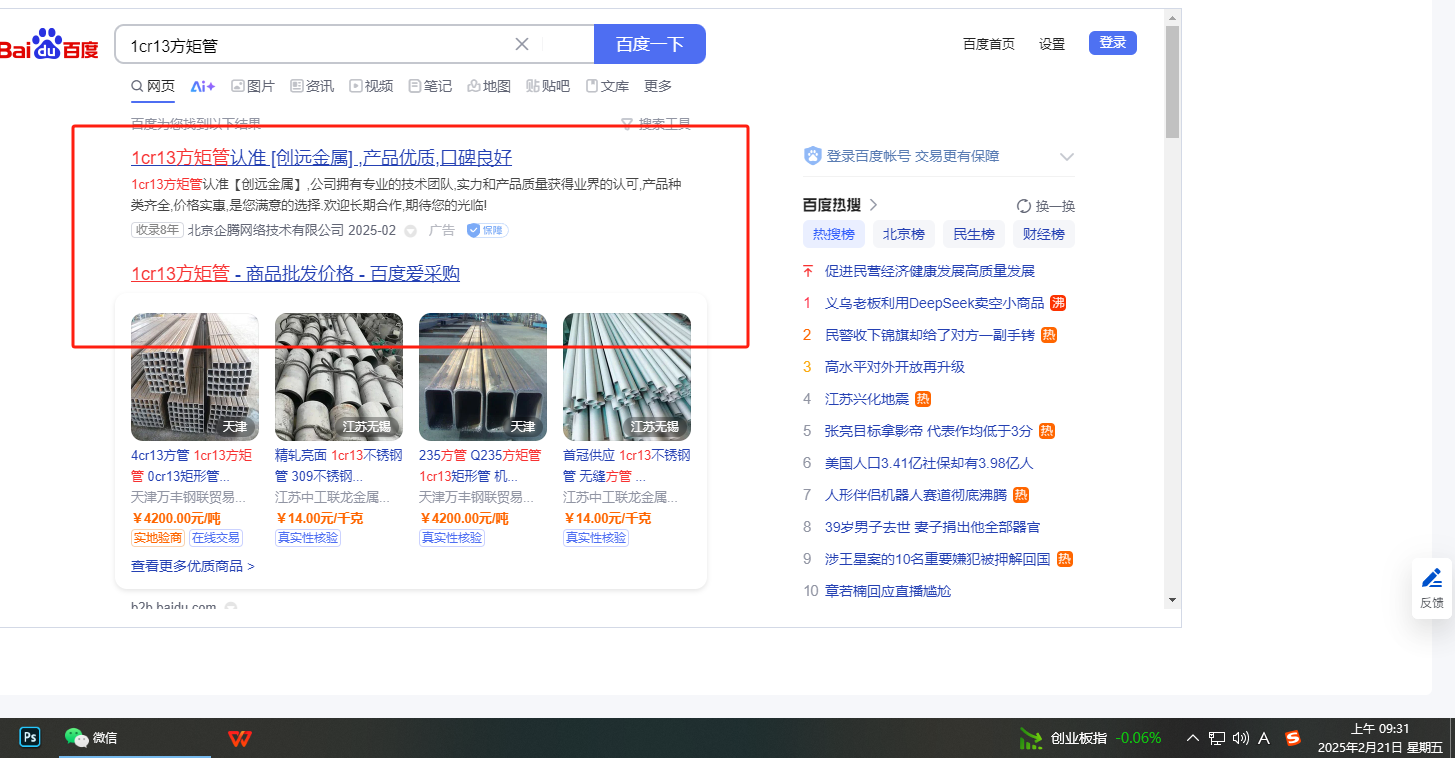This screenshot has height=758, width=1455.
Task: Open hot search 人形伴侣机器人赛道彻底沸腾
Action: (917, 495)
